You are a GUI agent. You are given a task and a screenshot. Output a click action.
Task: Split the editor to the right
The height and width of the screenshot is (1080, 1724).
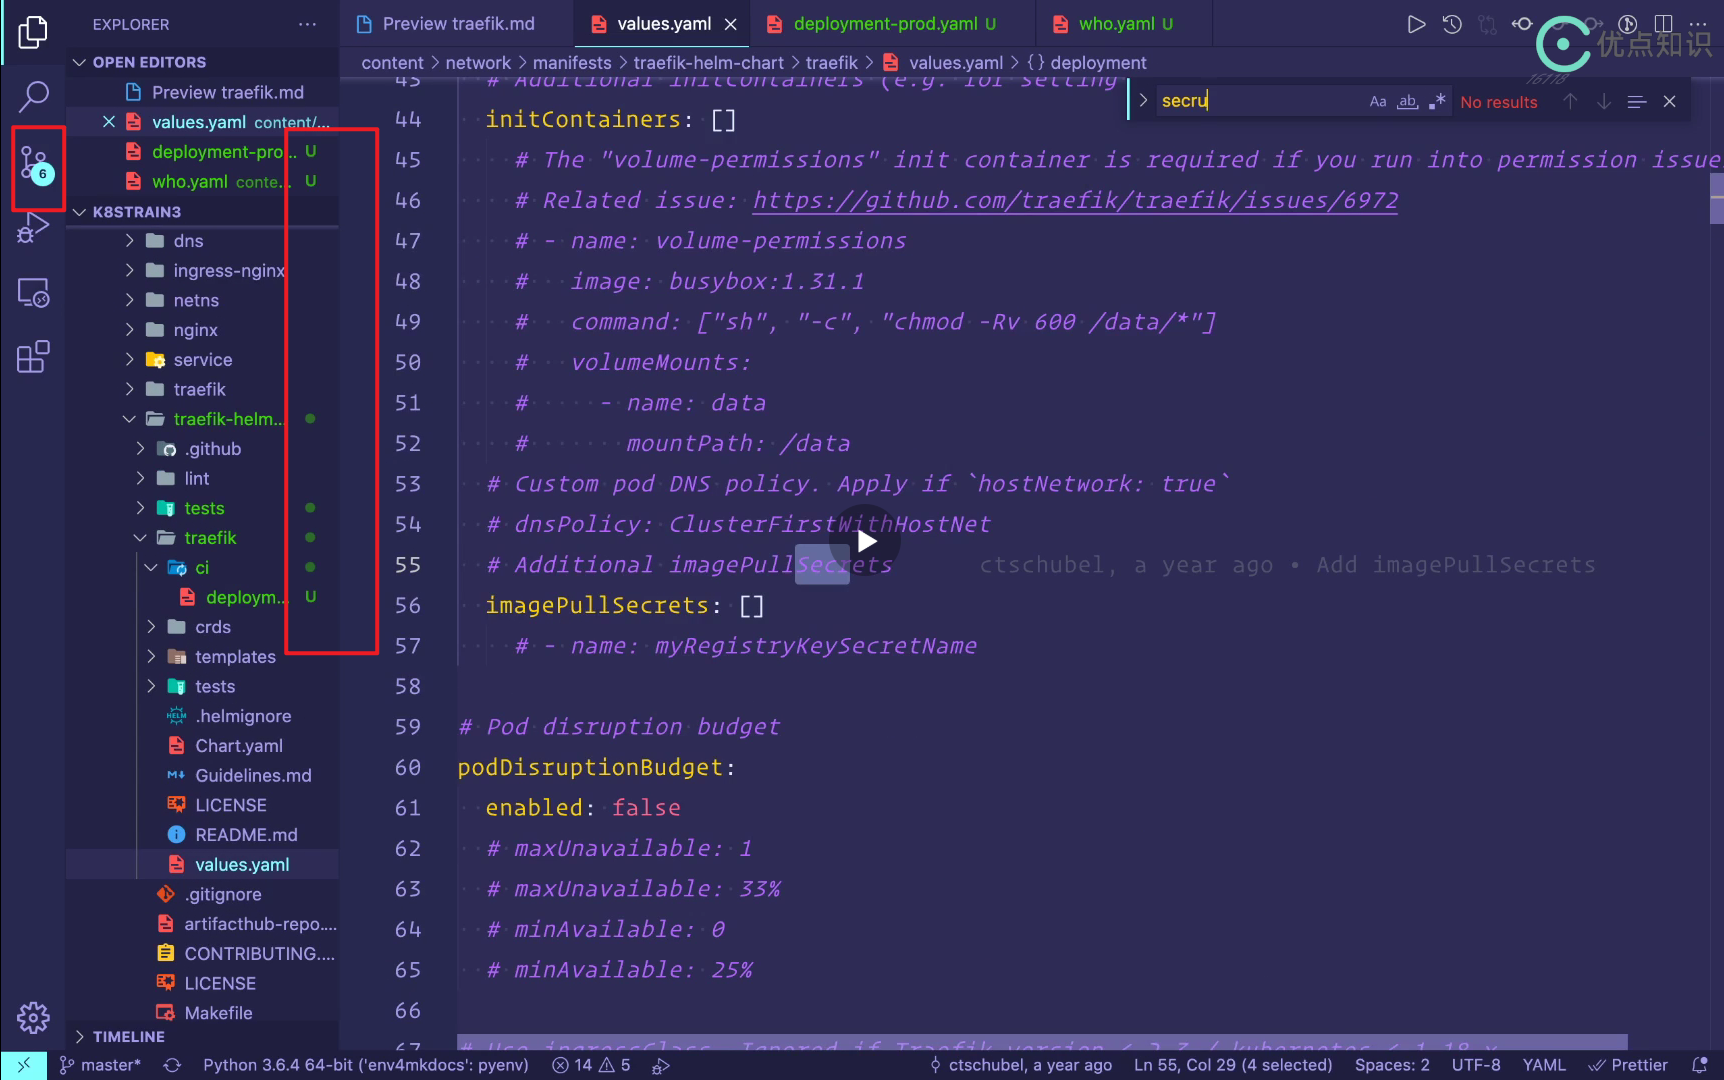[1663, 24]
